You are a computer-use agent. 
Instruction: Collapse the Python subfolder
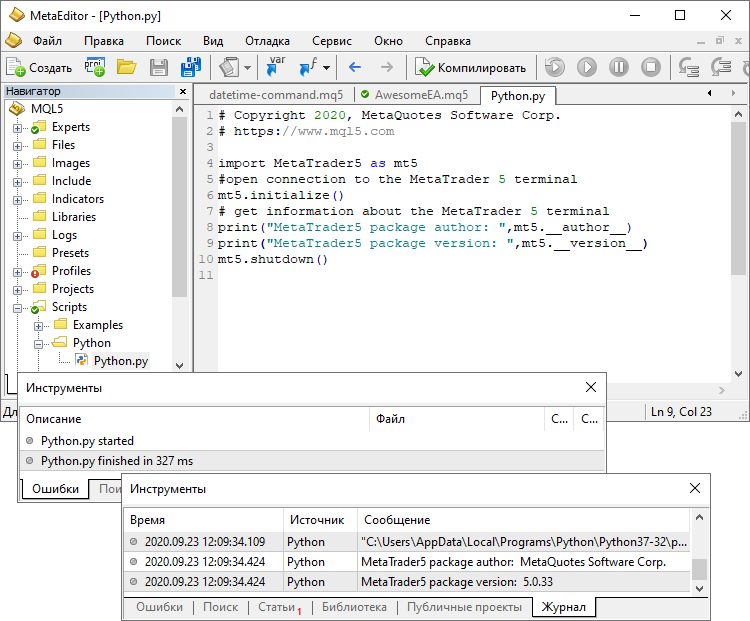39,344
